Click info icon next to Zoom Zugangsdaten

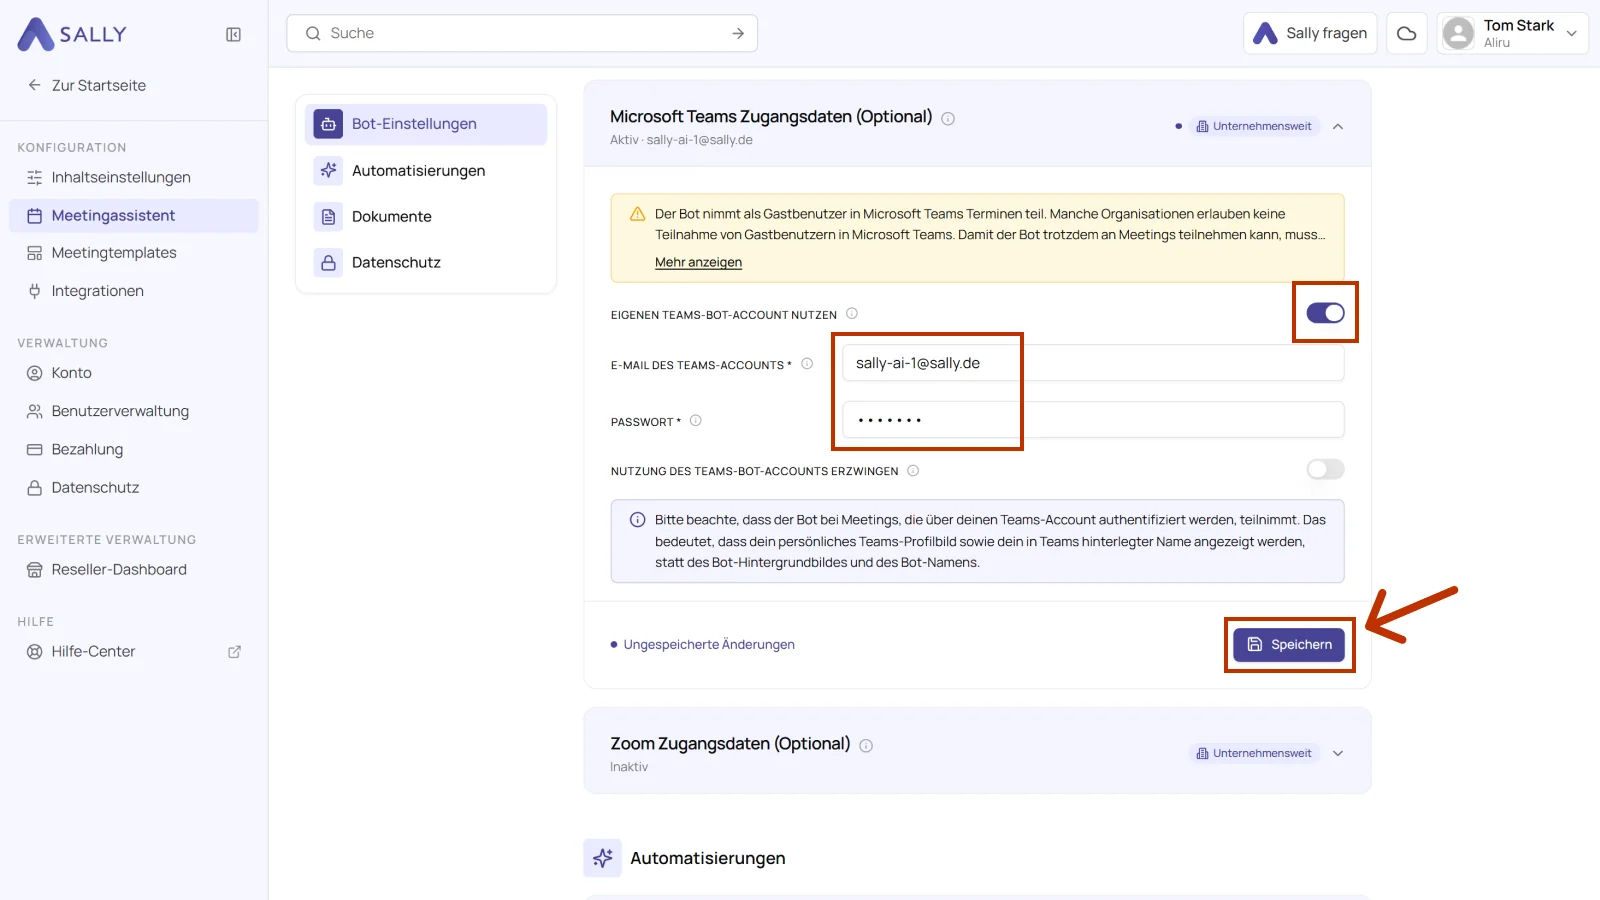tap(866, 745)
